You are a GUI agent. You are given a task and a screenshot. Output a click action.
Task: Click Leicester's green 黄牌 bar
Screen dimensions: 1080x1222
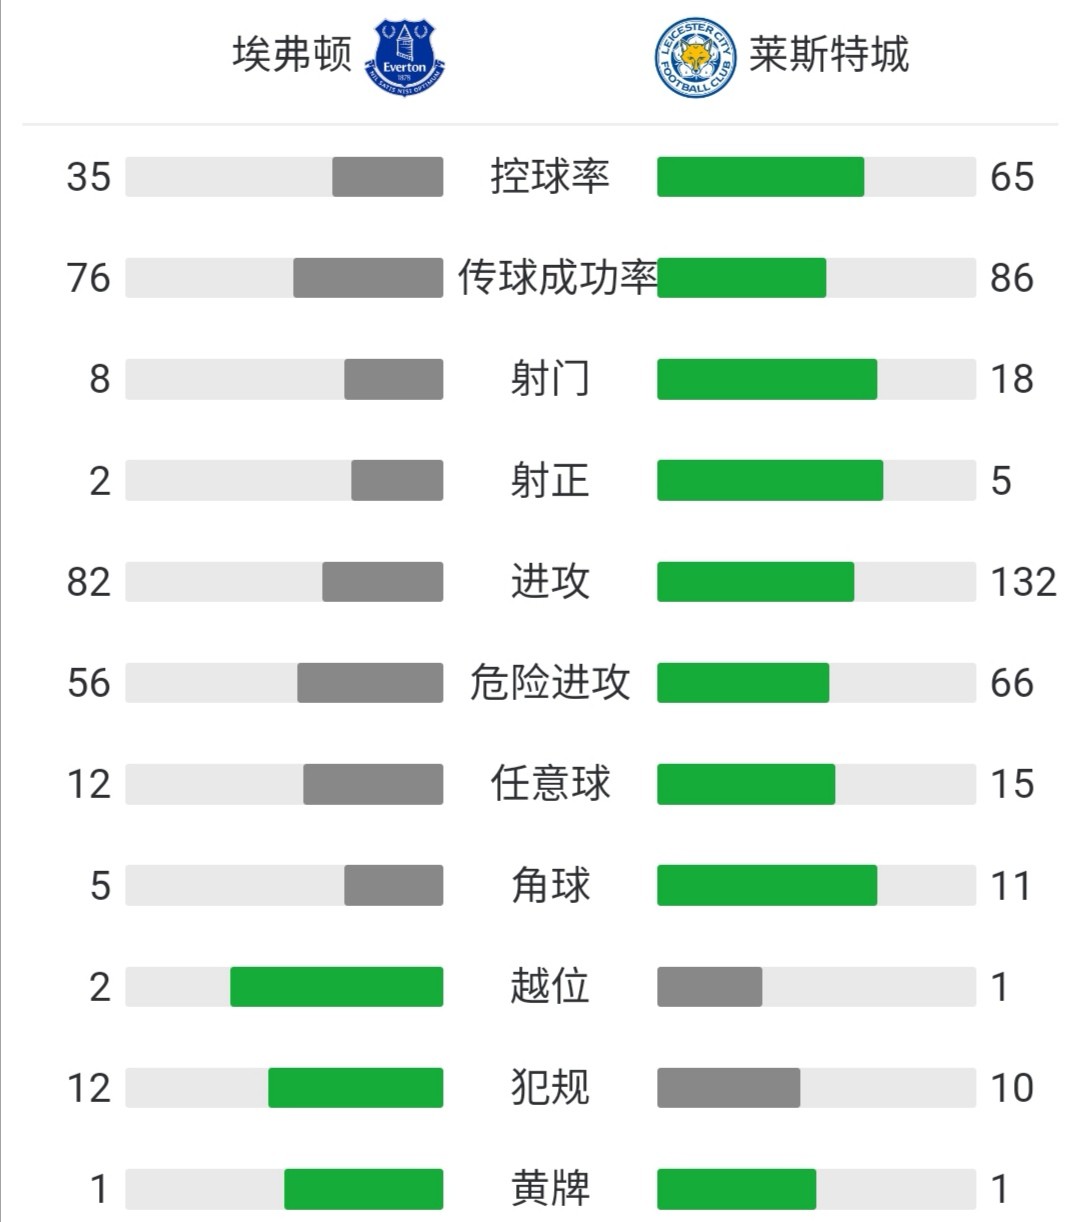point(736,1189)
